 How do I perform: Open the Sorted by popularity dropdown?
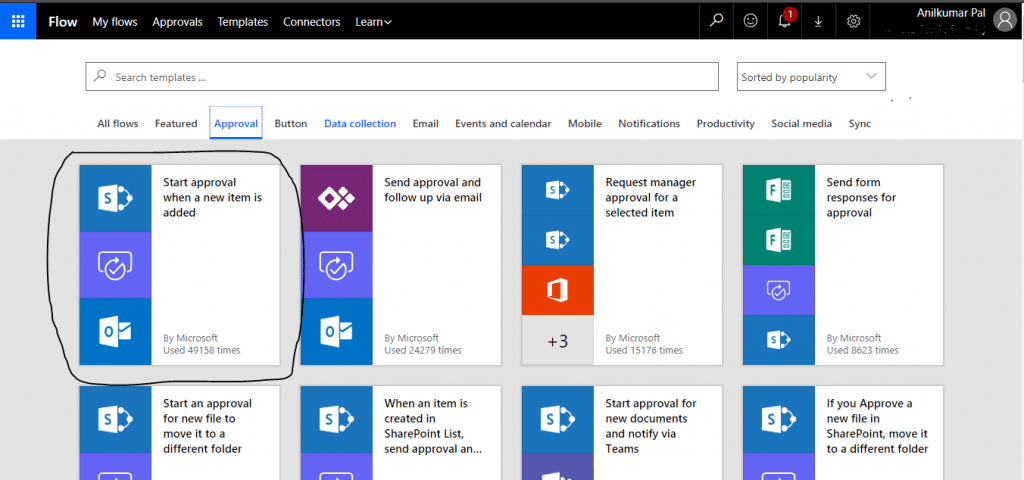point(811,77)
